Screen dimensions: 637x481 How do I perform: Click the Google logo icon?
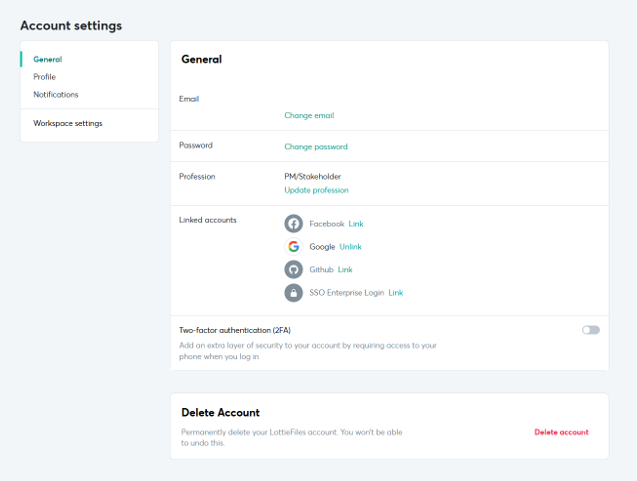(293, 246)
